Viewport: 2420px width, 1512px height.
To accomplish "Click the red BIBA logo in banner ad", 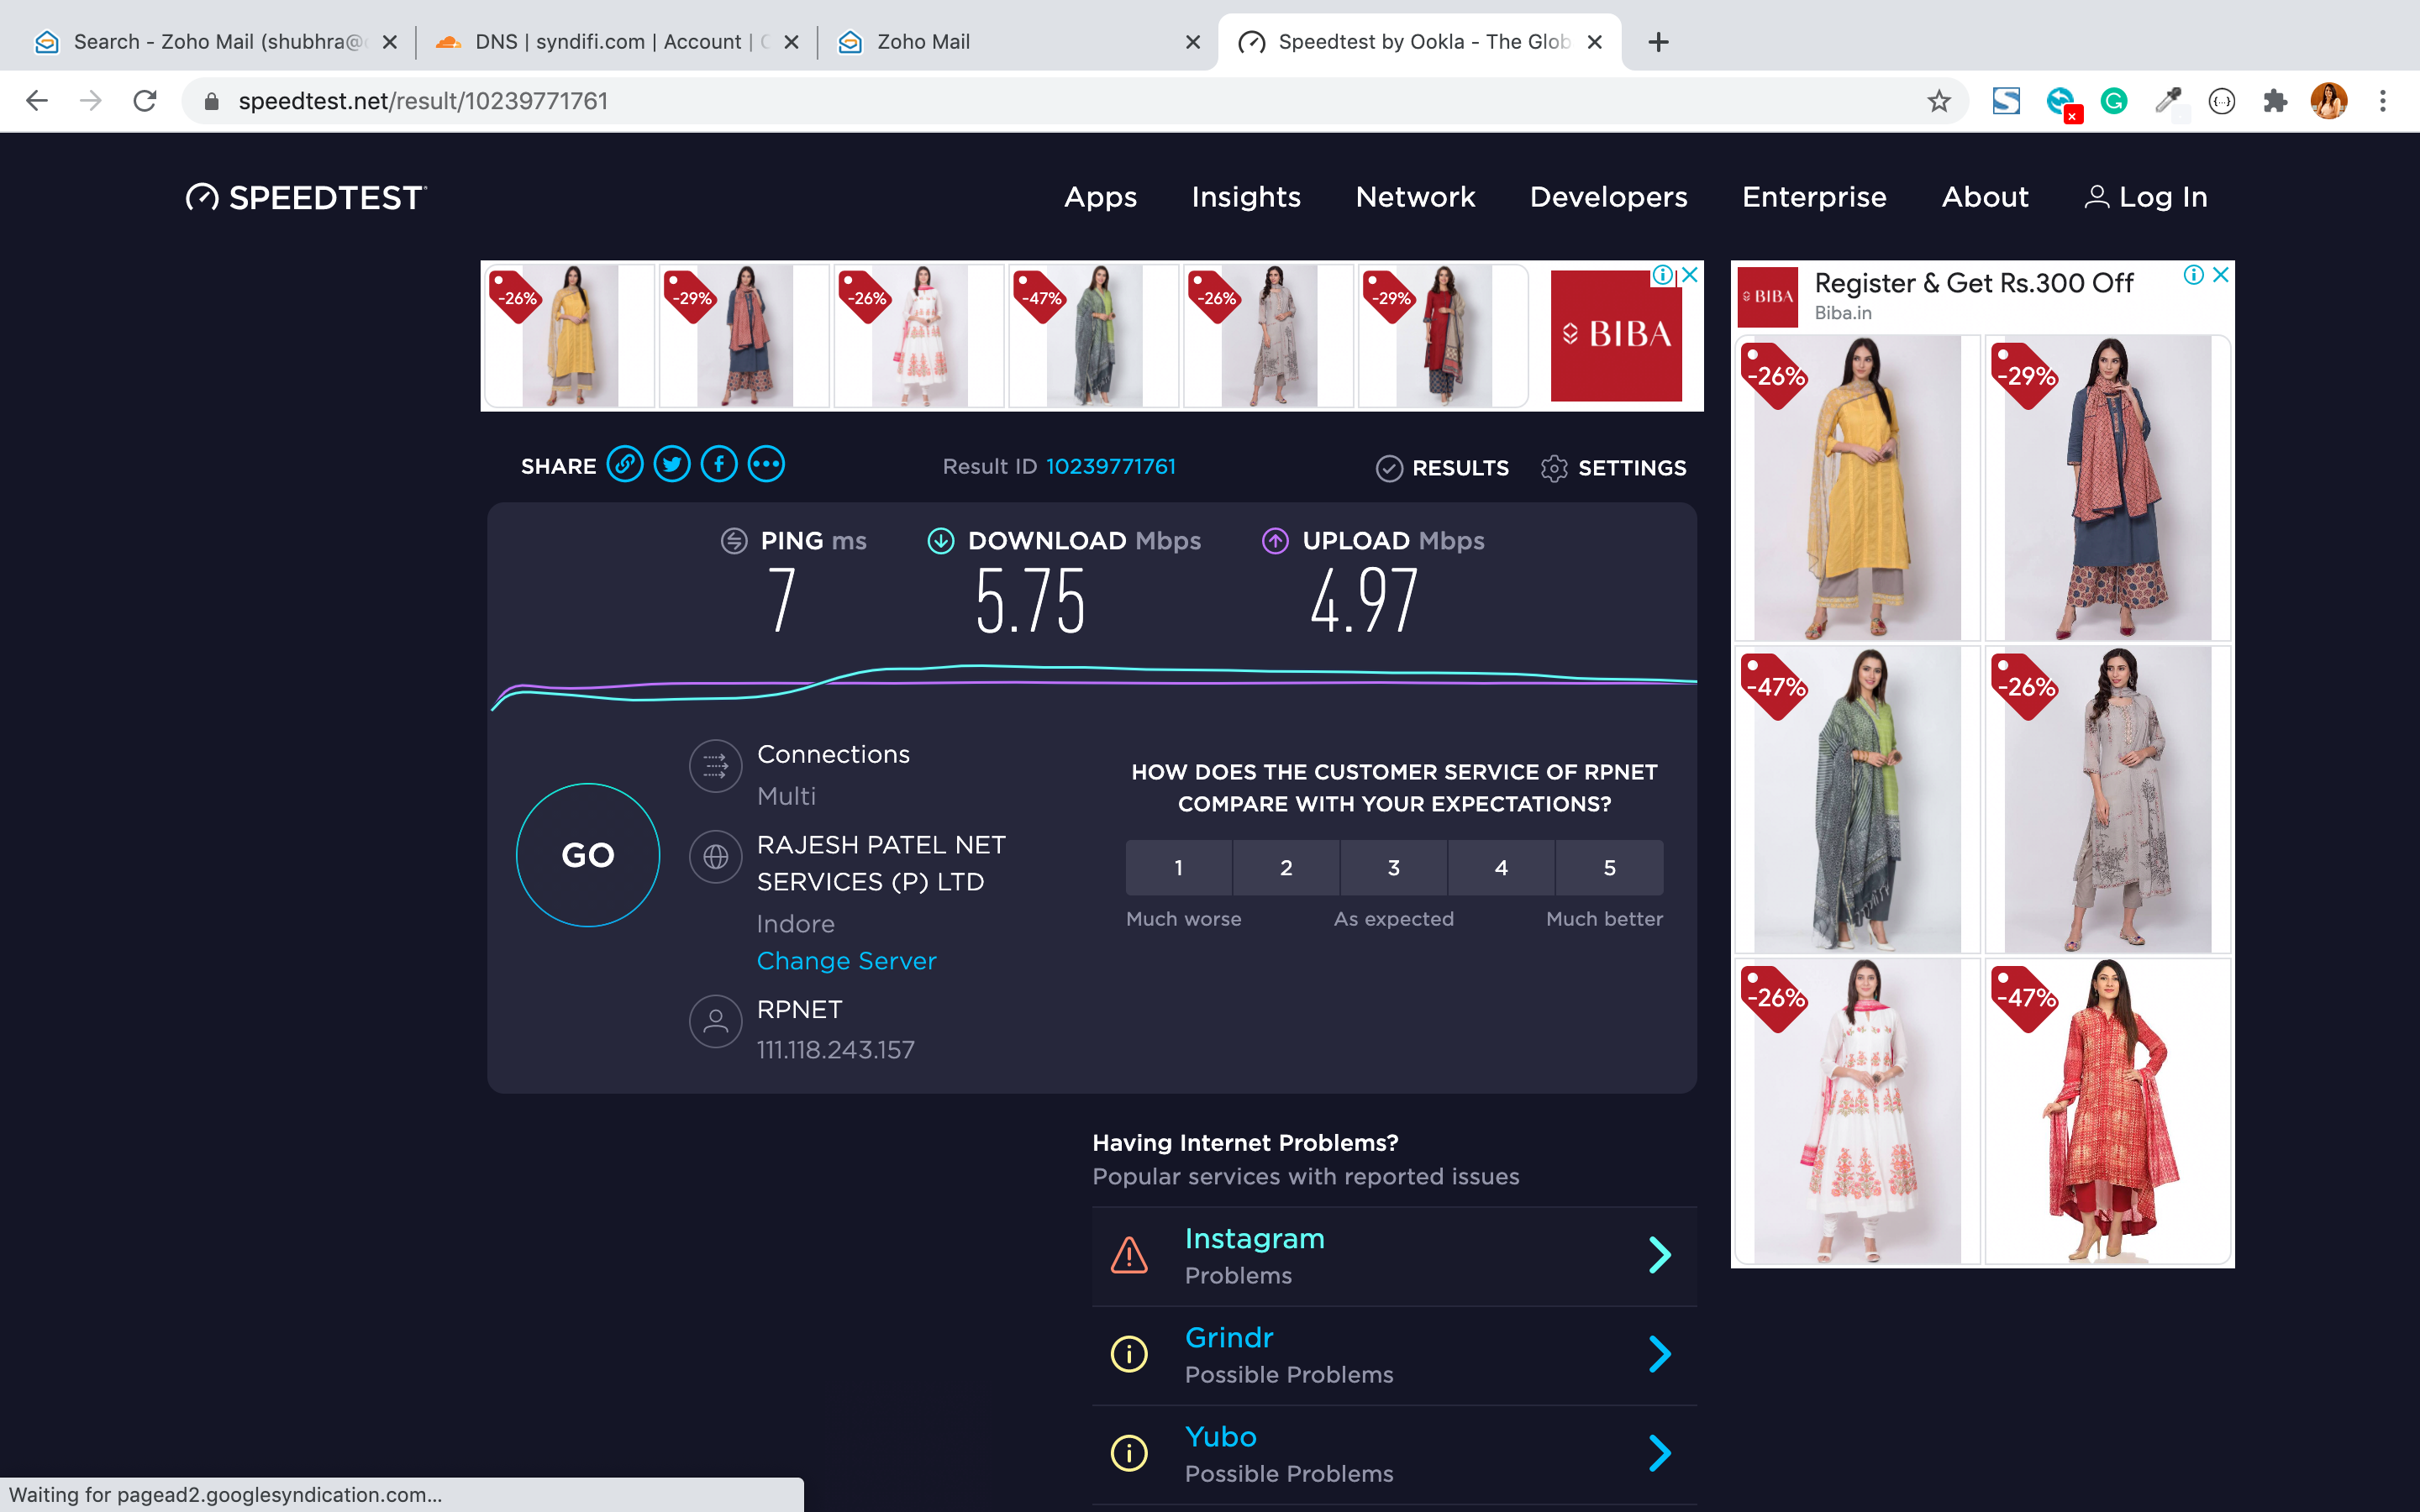I will point(1616,335).
